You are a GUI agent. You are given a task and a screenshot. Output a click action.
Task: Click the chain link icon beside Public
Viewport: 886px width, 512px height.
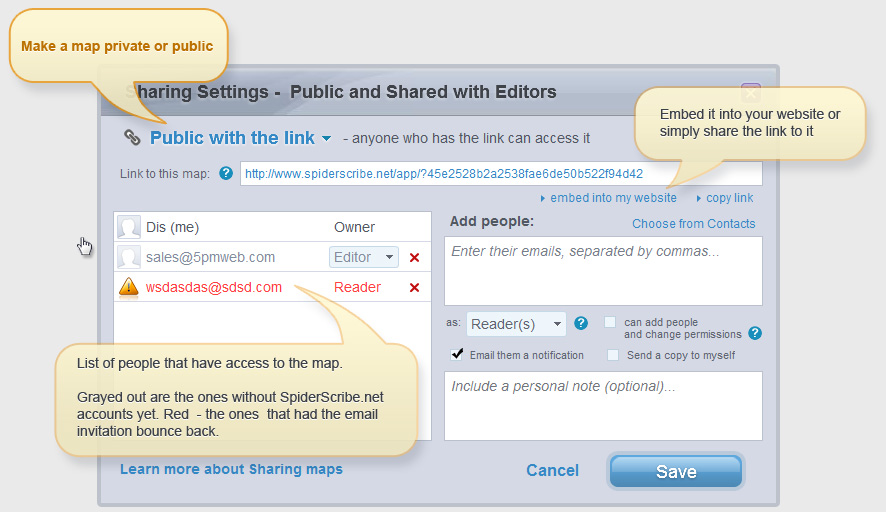132,138
